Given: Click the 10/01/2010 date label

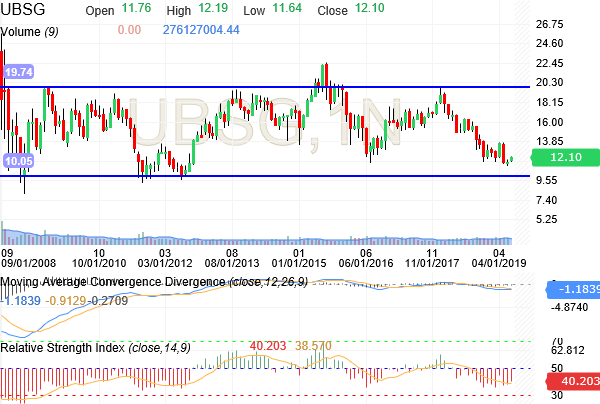Looking at the screenshot, I should tap(99, 263).
